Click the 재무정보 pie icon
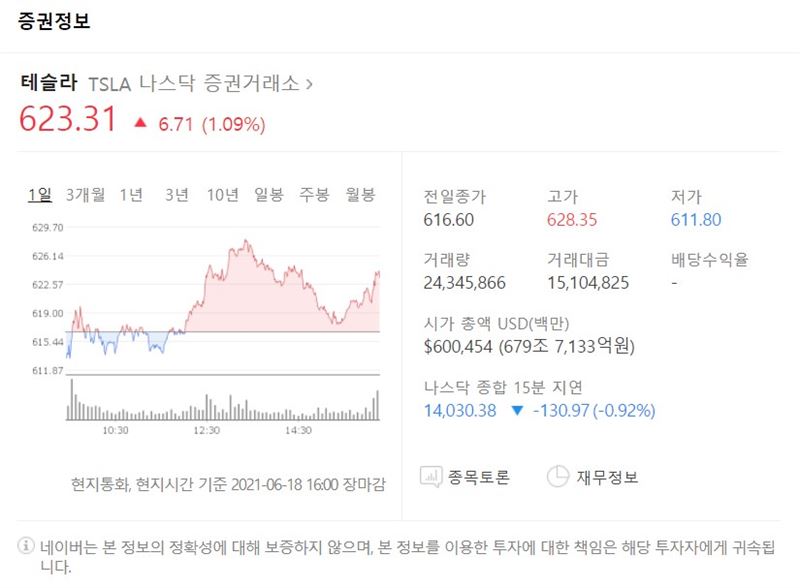This screenshot has width=800, height=588. [x=558, y=477]
